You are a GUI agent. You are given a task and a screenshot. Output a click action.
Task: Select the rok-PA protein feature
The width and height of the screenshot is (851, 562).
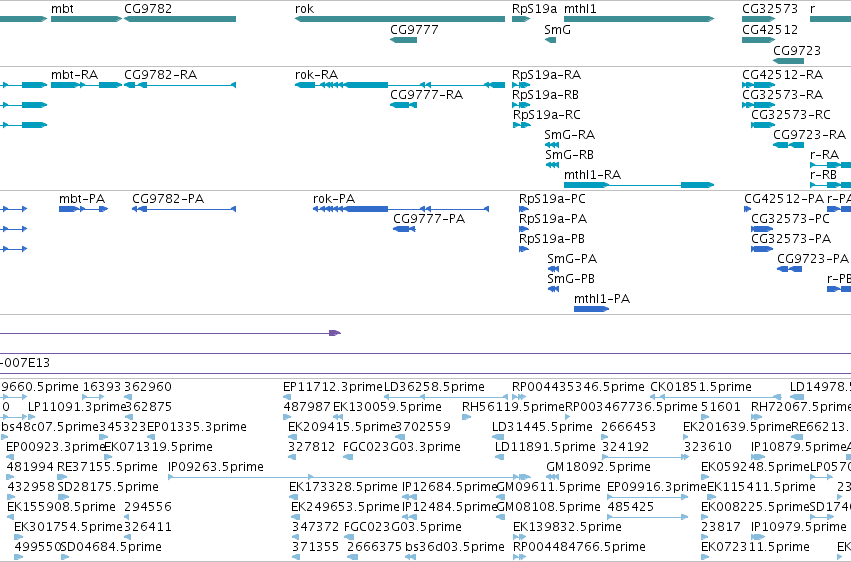(401, 209)
